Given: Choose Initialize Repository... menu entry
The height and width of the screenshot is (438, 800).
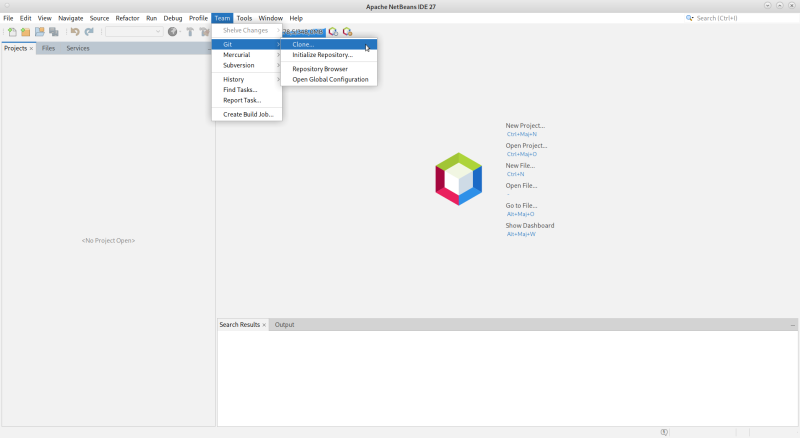Looking at the screenshot, I should [x=322, y=55].
